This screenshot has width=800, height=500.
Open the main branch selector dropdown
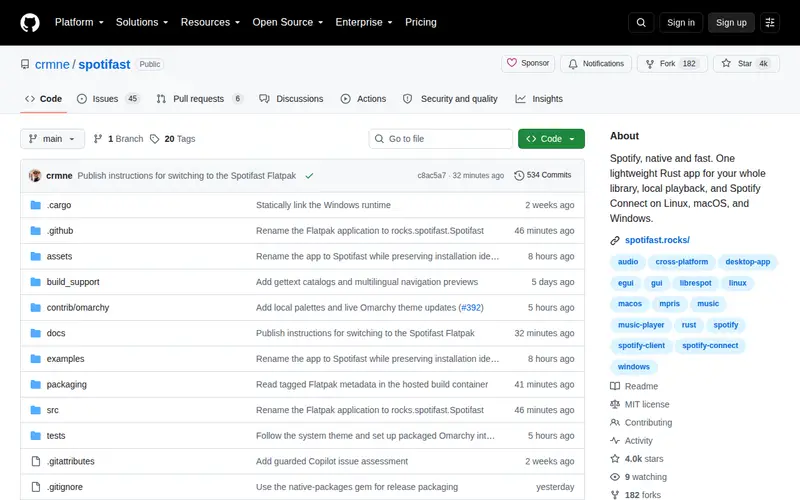click(52, 139)
